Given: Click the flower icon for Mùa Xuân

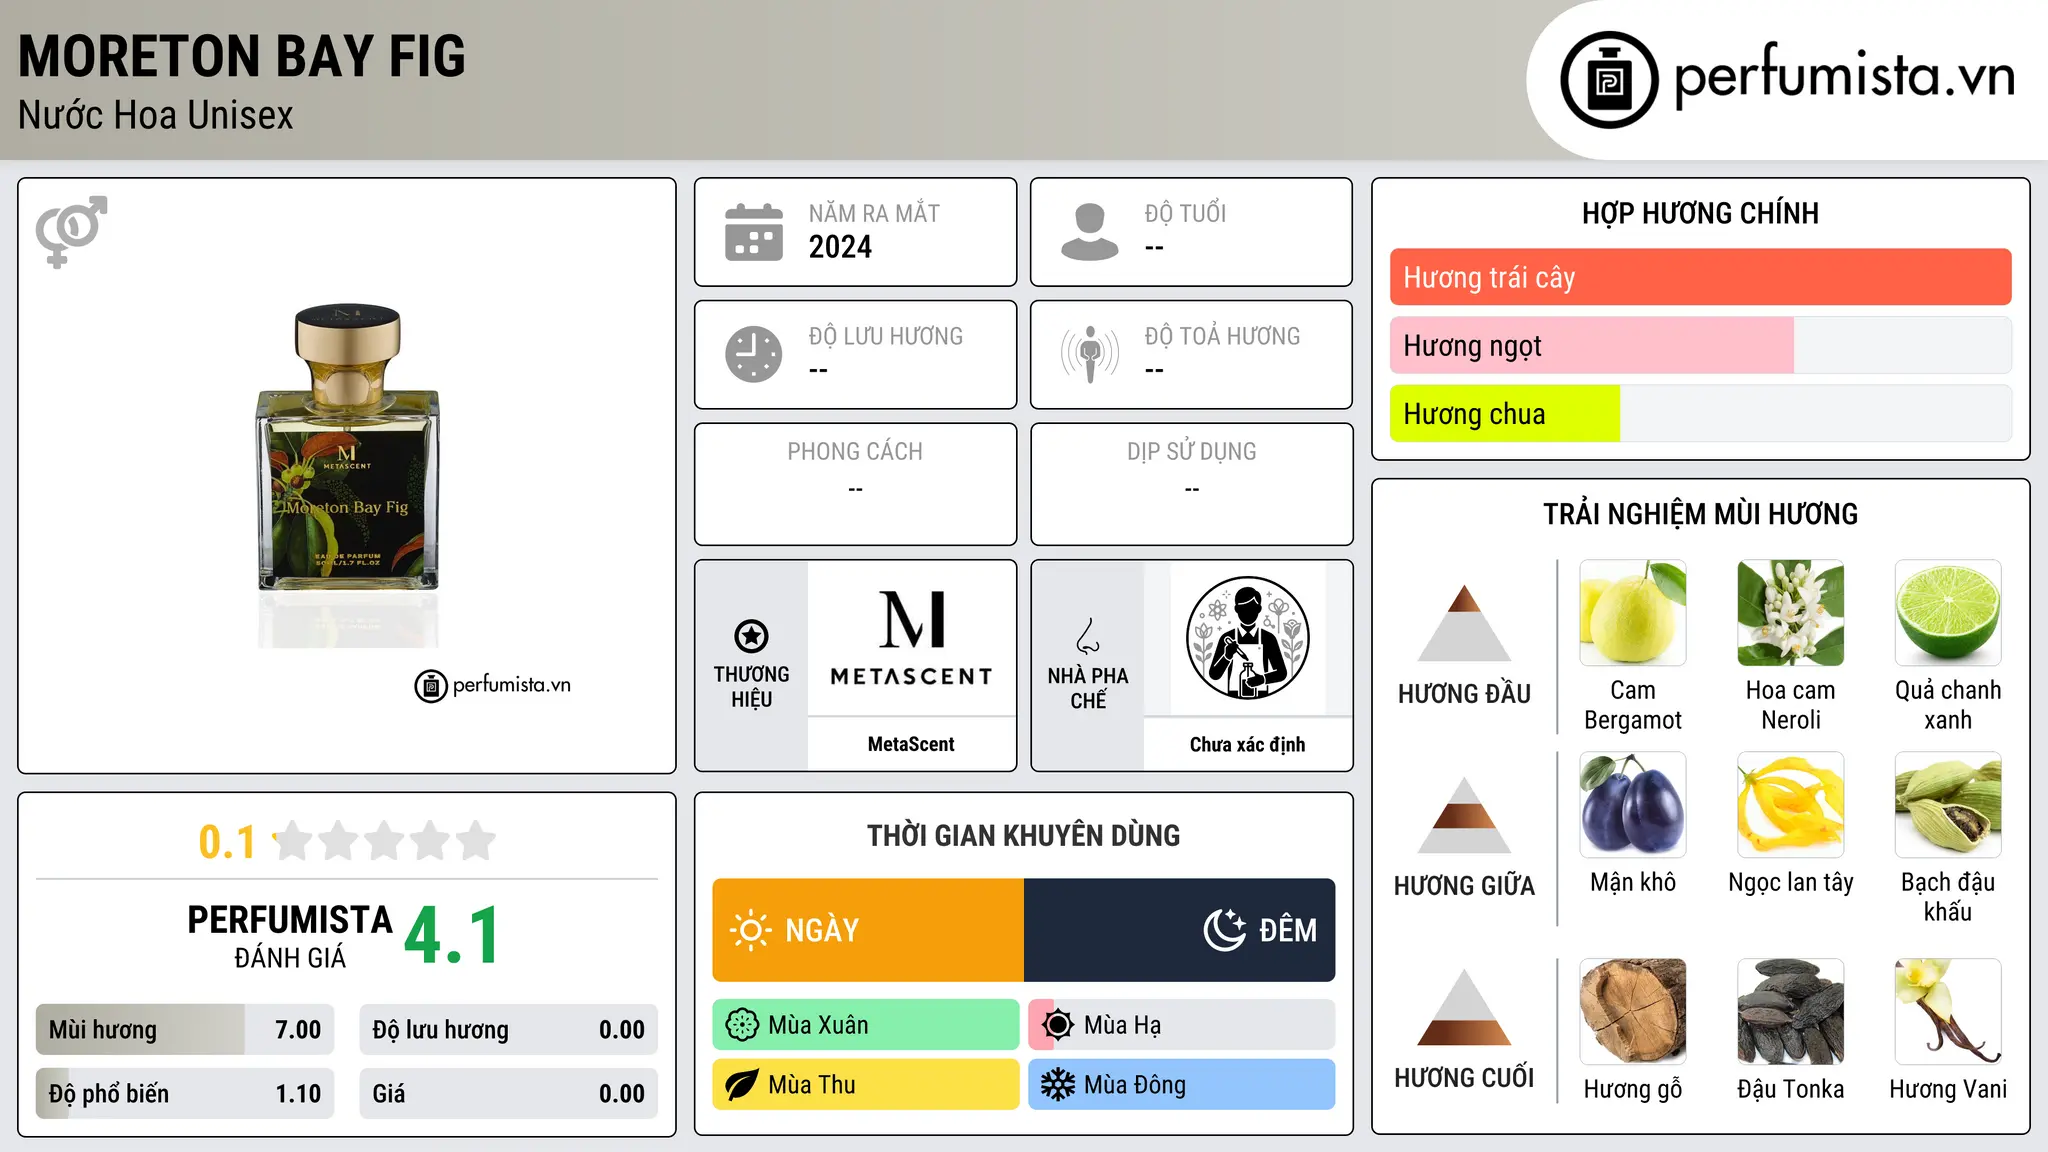Looking at the screenshot, I should (x=742, y=1025).
